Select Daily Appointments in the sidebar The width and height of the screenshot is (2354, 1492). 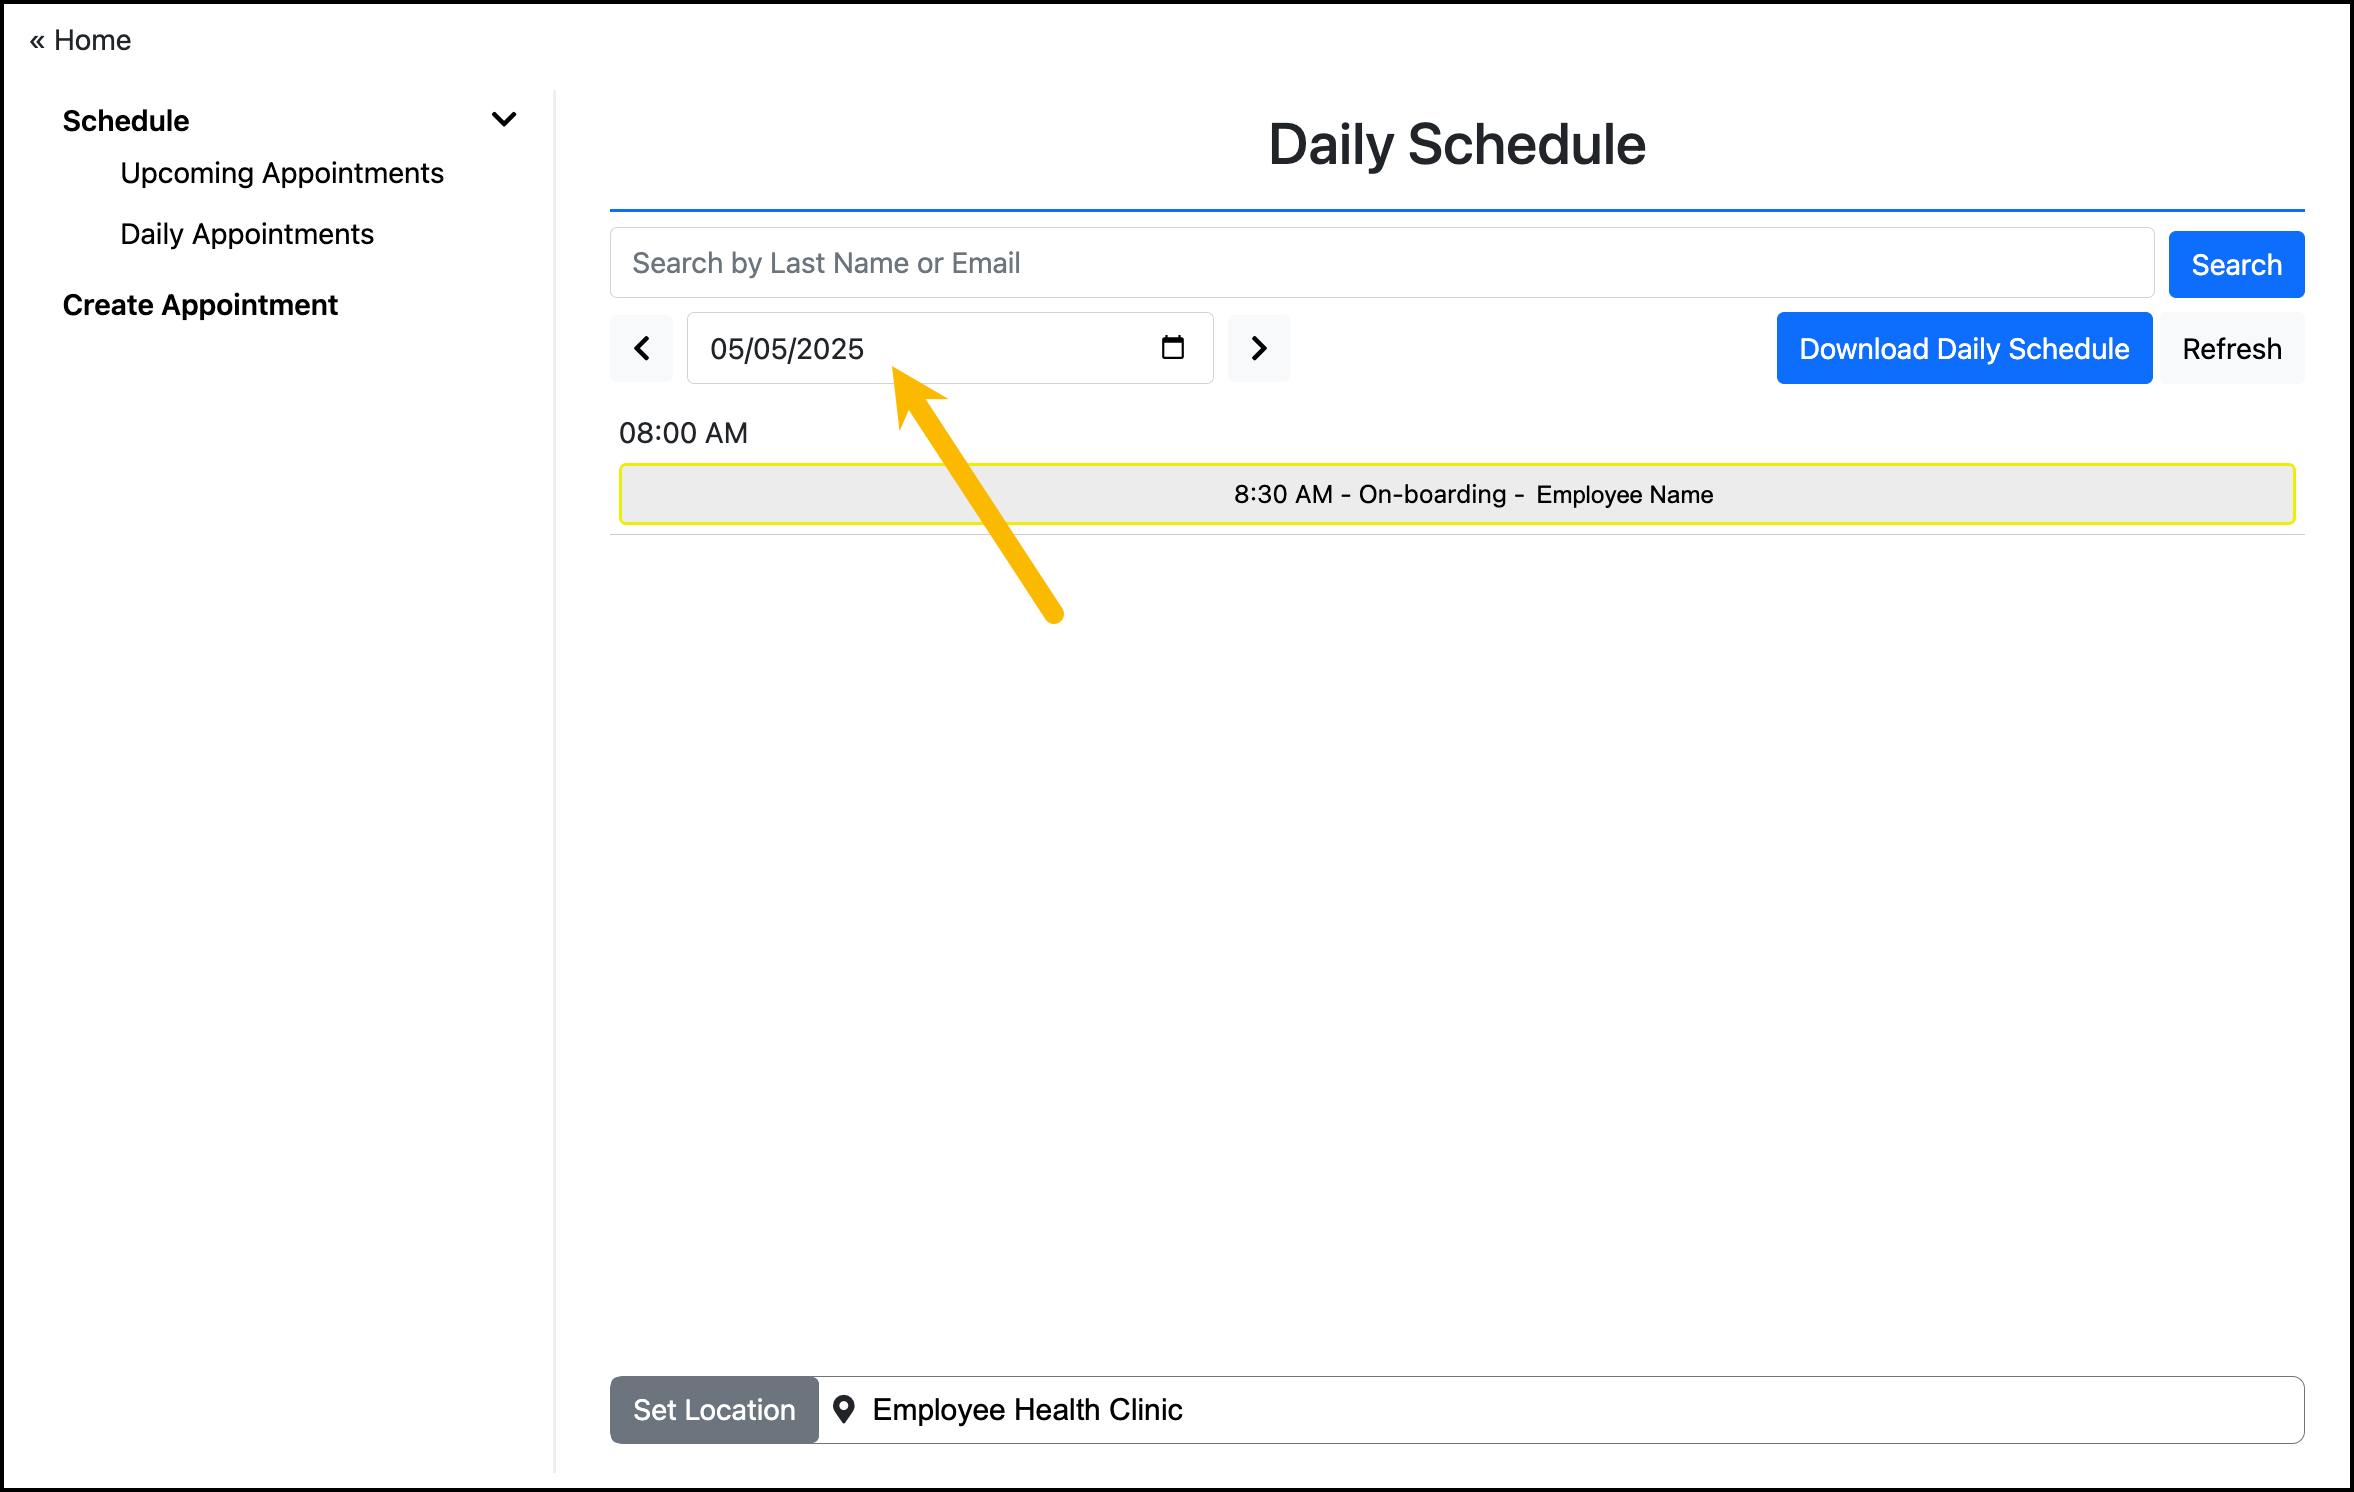pyautogui.click(x=246, y=233)
